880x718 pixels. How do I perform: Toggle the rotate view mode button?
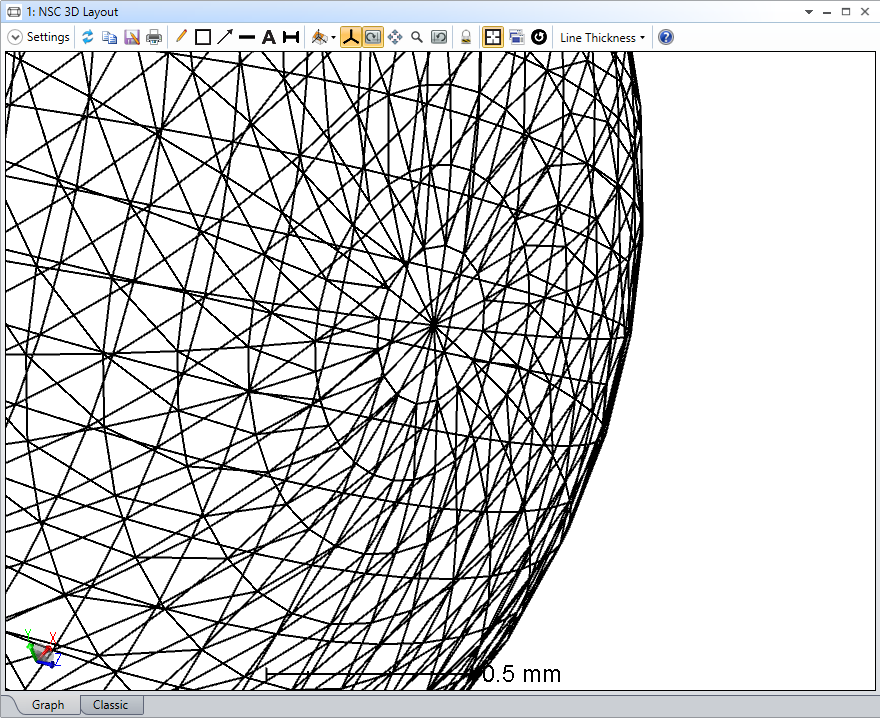coord(372,37)
